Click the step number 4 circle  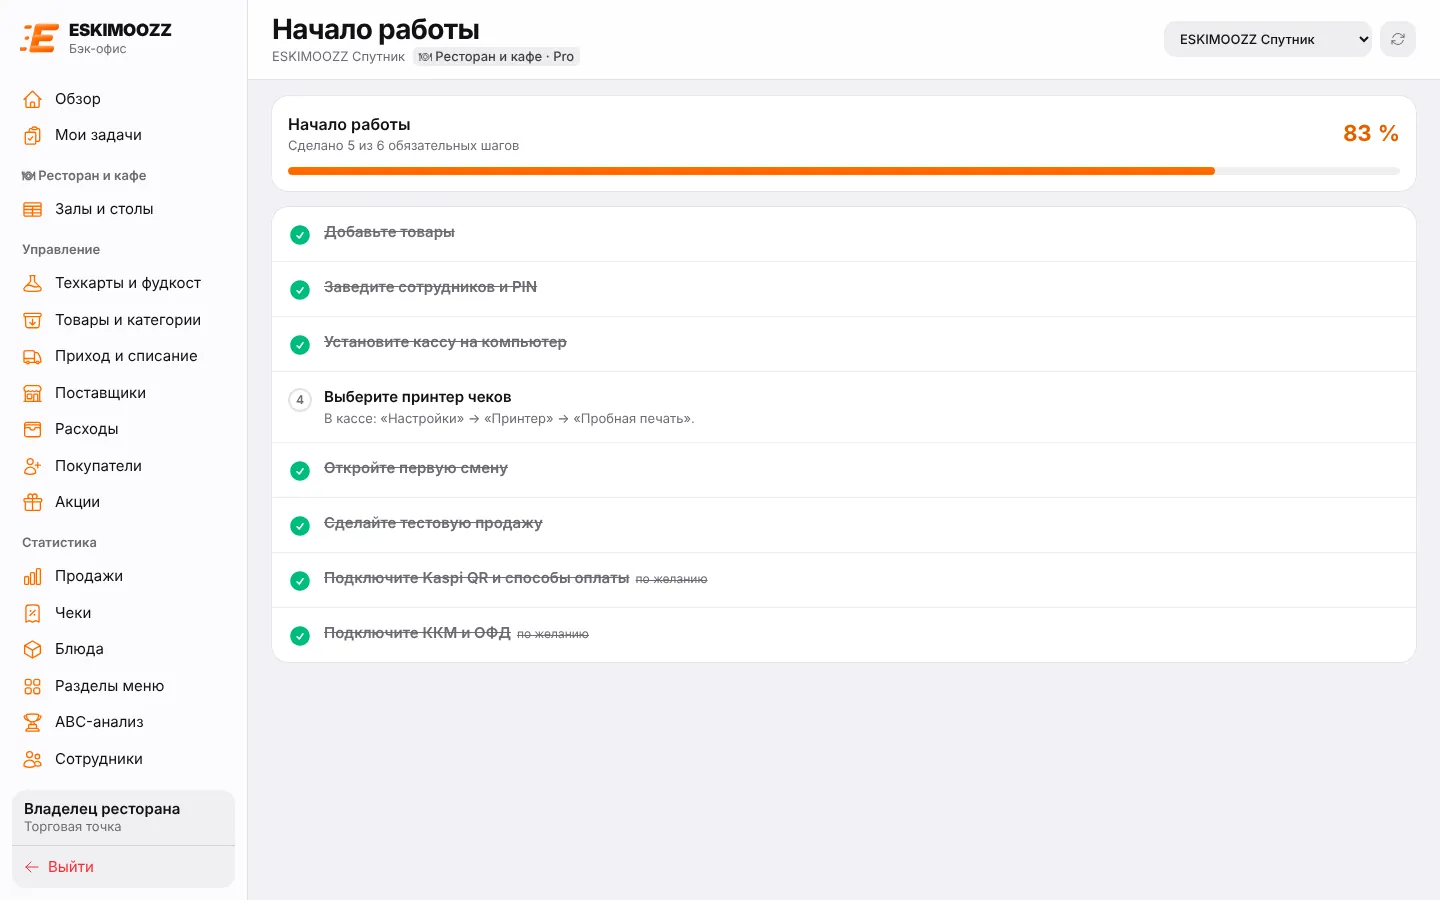[x=300, y=400]
